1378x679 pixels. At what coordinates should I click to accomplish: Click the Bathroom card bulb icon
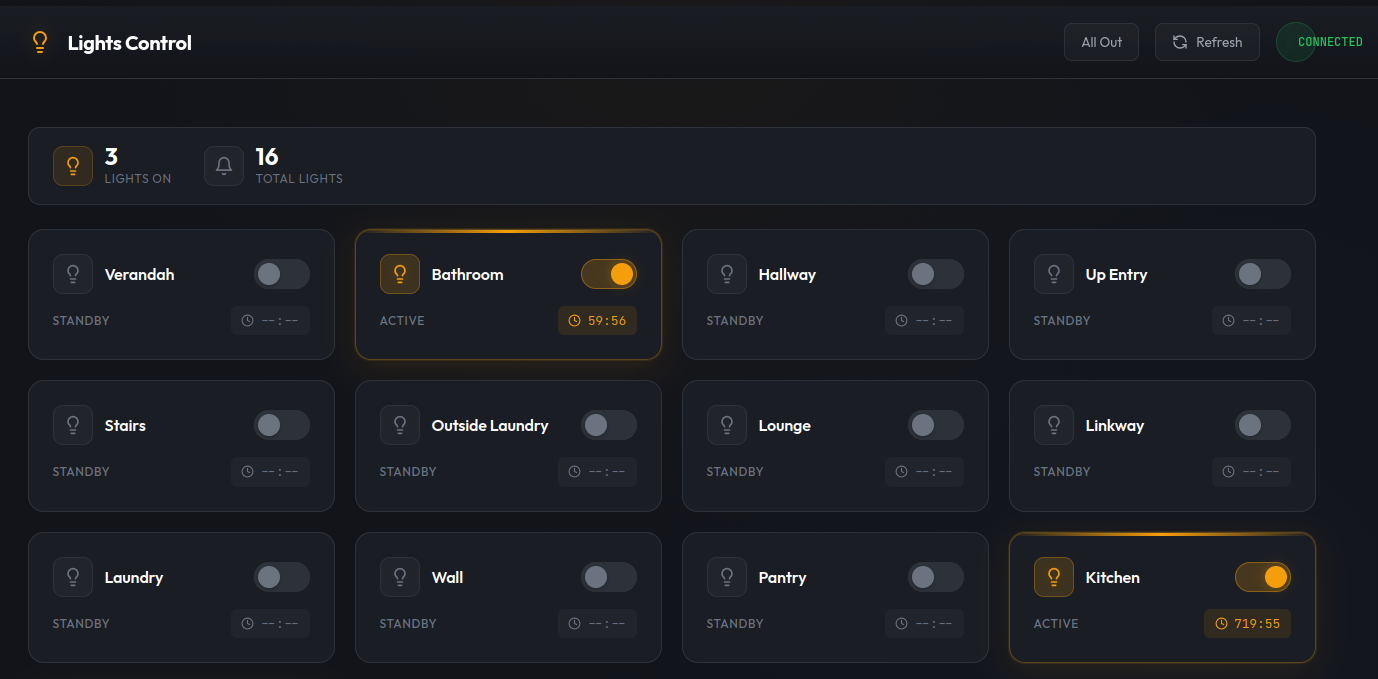pos(400,274)
